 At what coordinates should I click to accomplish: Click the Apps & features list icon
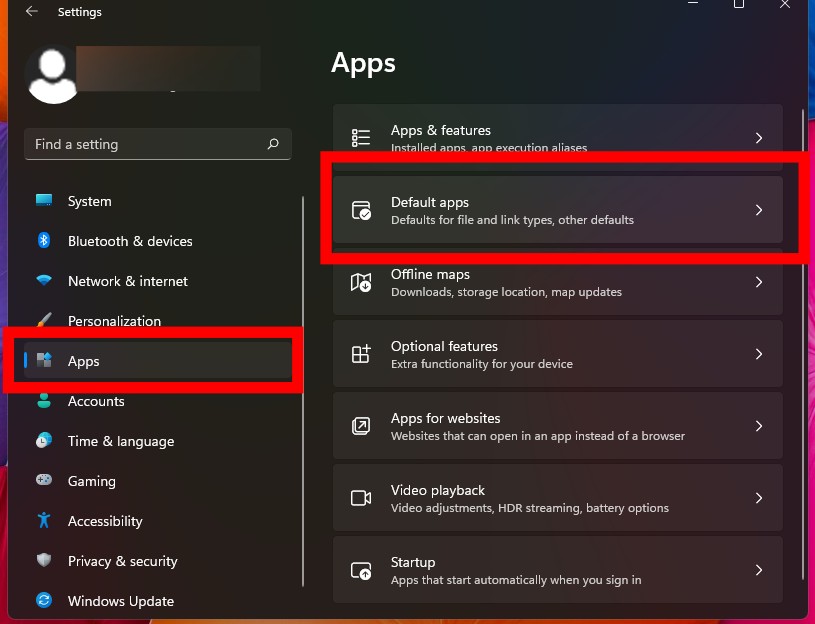pos(361,138)
